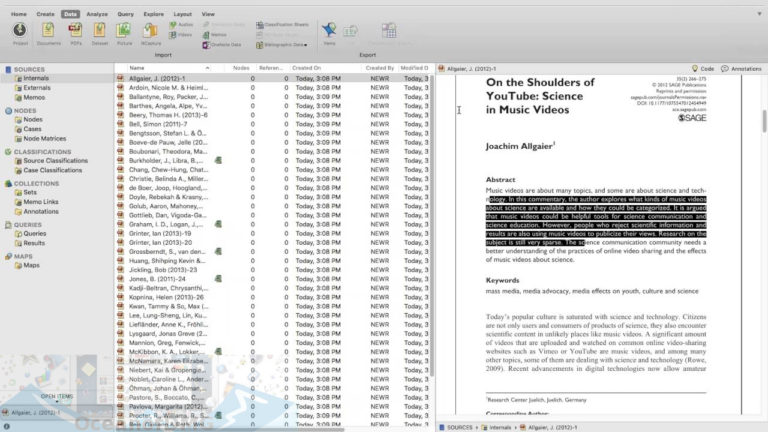Import Audios from the ribbon

point(181,24)
